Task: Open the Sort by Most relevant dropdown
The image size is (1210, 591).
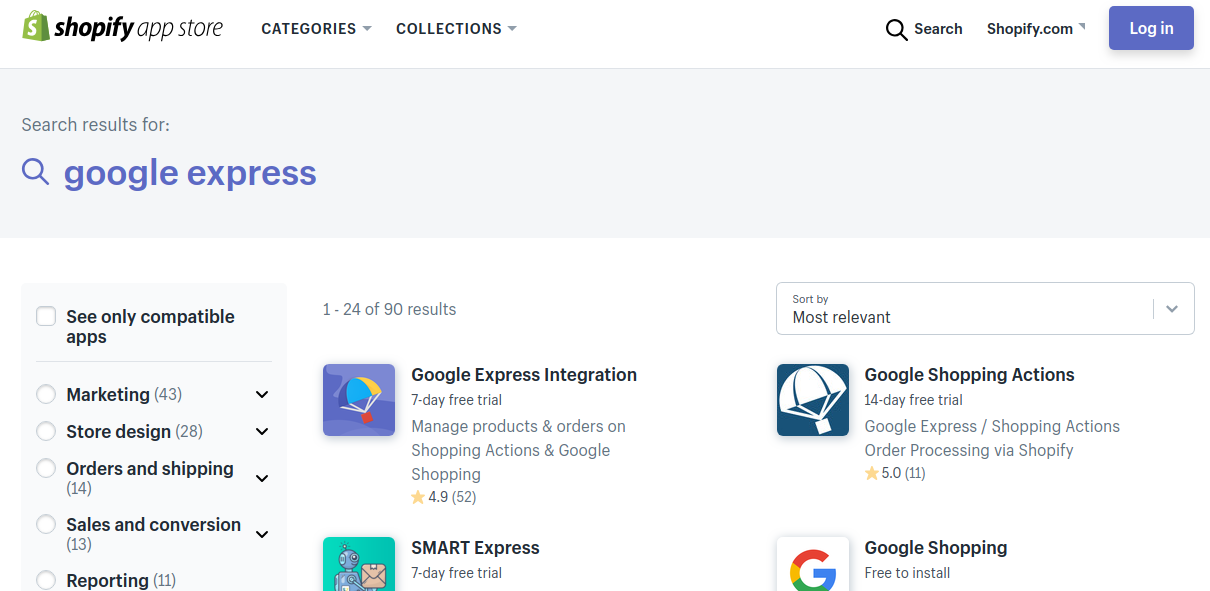Action: click(x=985, y=308)
